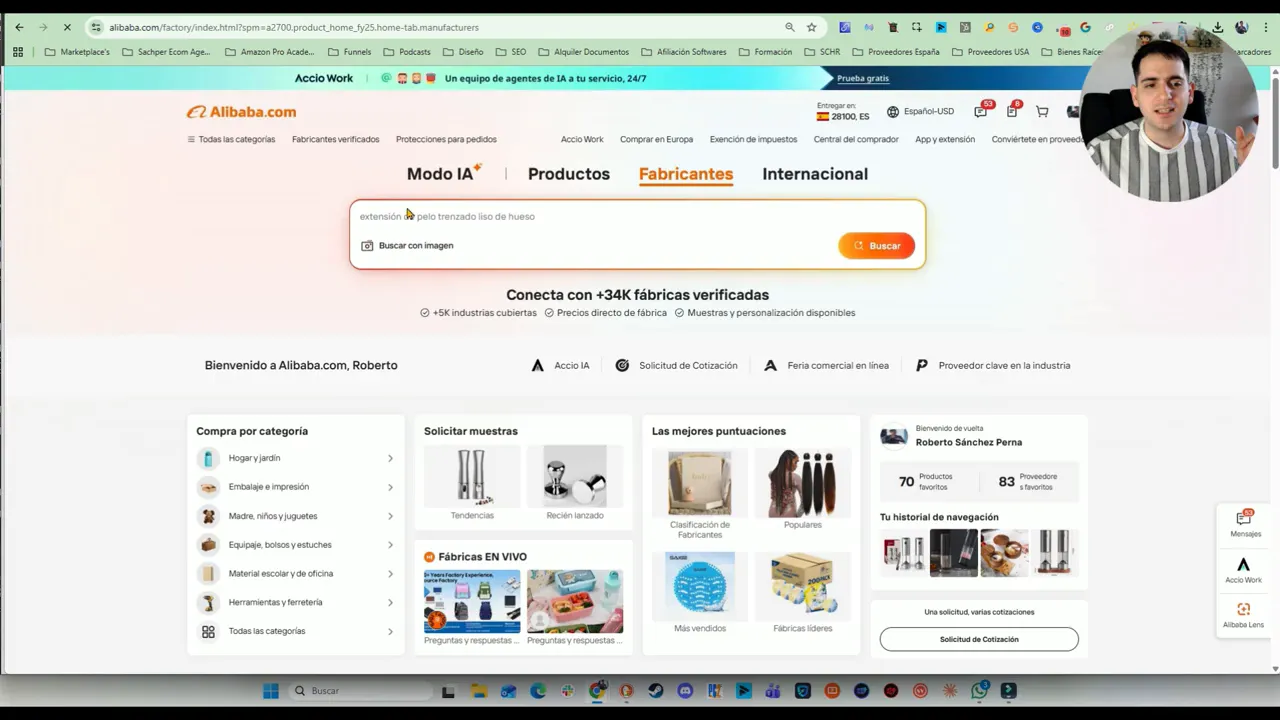Viewport: 1280px width, 720px height.
Task: Click the Solicitud de Cotización outlined button
Action: coord(979,639)
